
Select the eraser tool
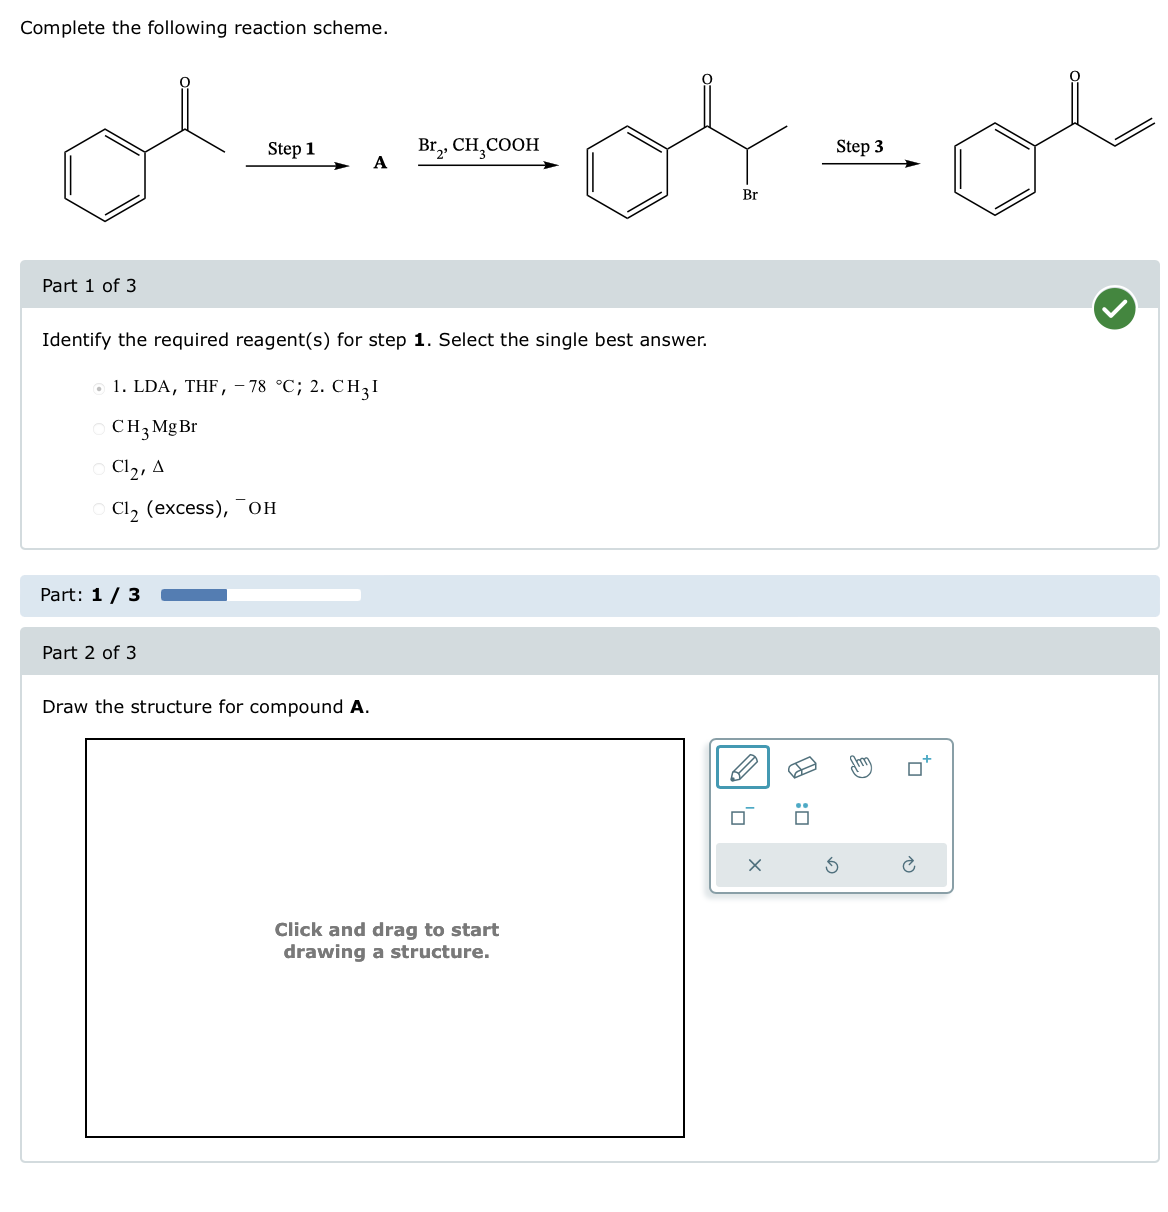804,768
